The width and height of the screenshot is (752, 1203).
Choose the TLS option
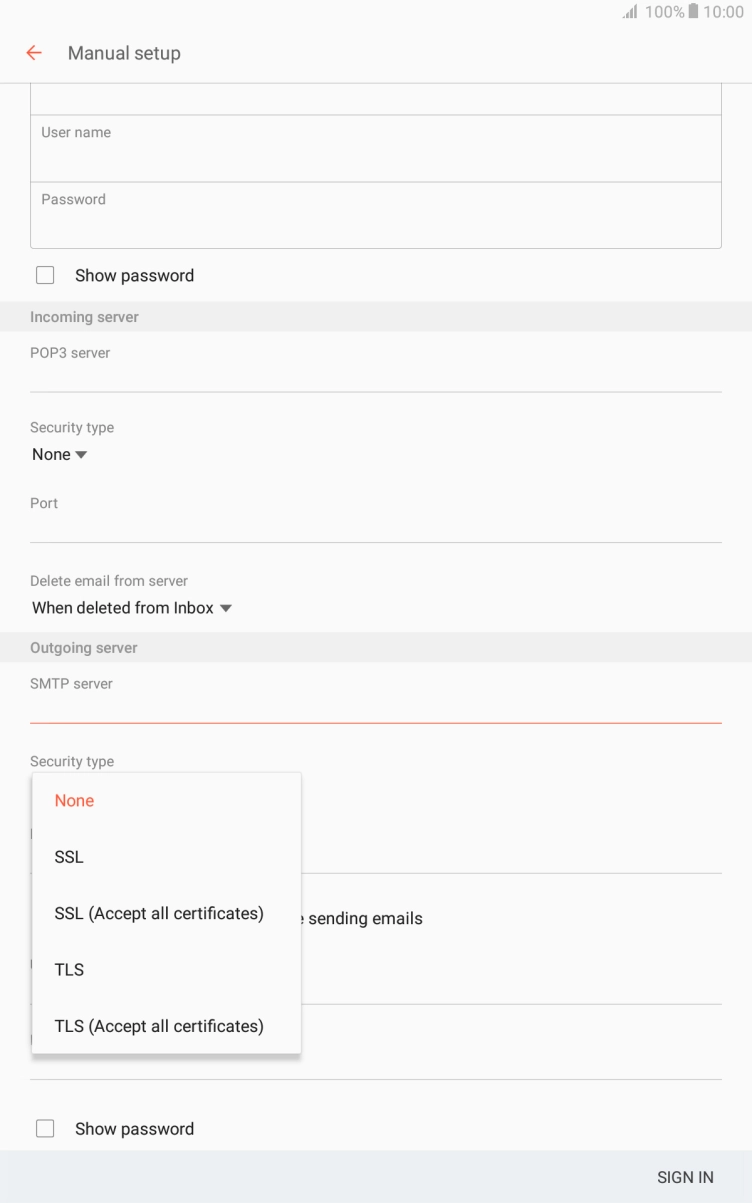pos(69,969)
